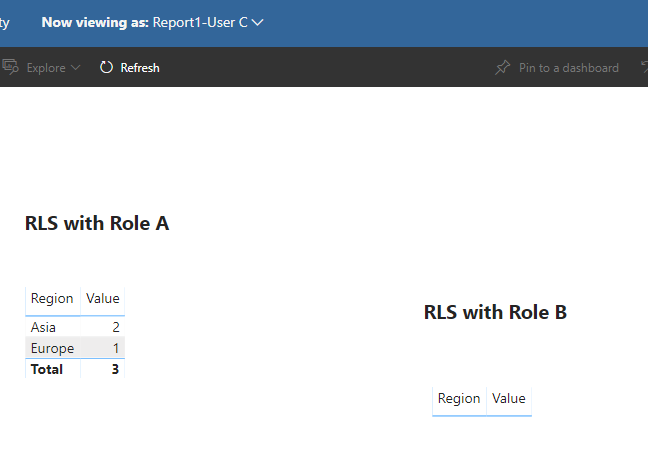Sort by the Value column header in the Role A table
The image size is (648, 449).
coord(102,299)
